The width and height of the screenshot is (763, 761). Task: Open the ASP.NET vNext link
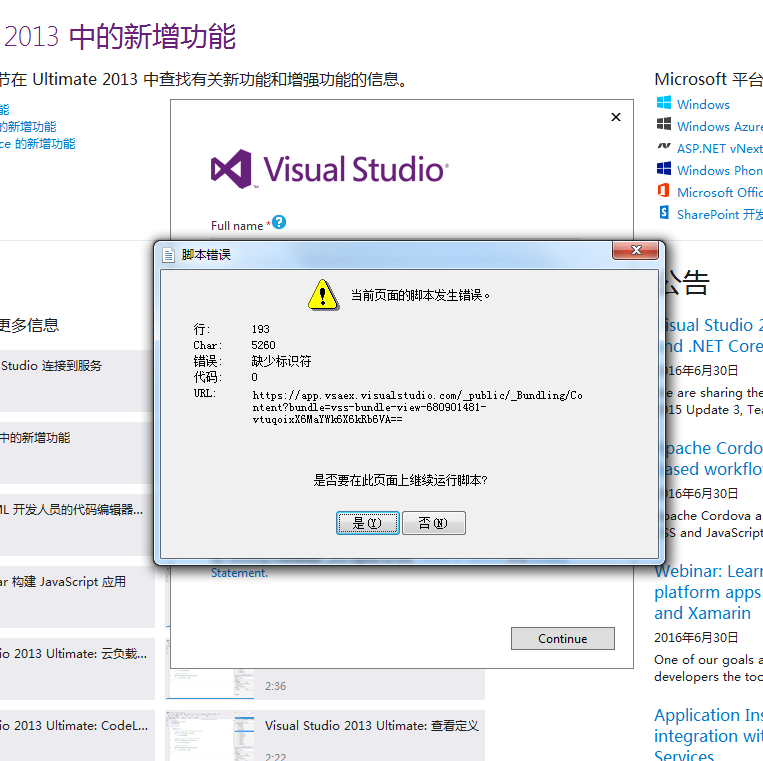[720, 148]
